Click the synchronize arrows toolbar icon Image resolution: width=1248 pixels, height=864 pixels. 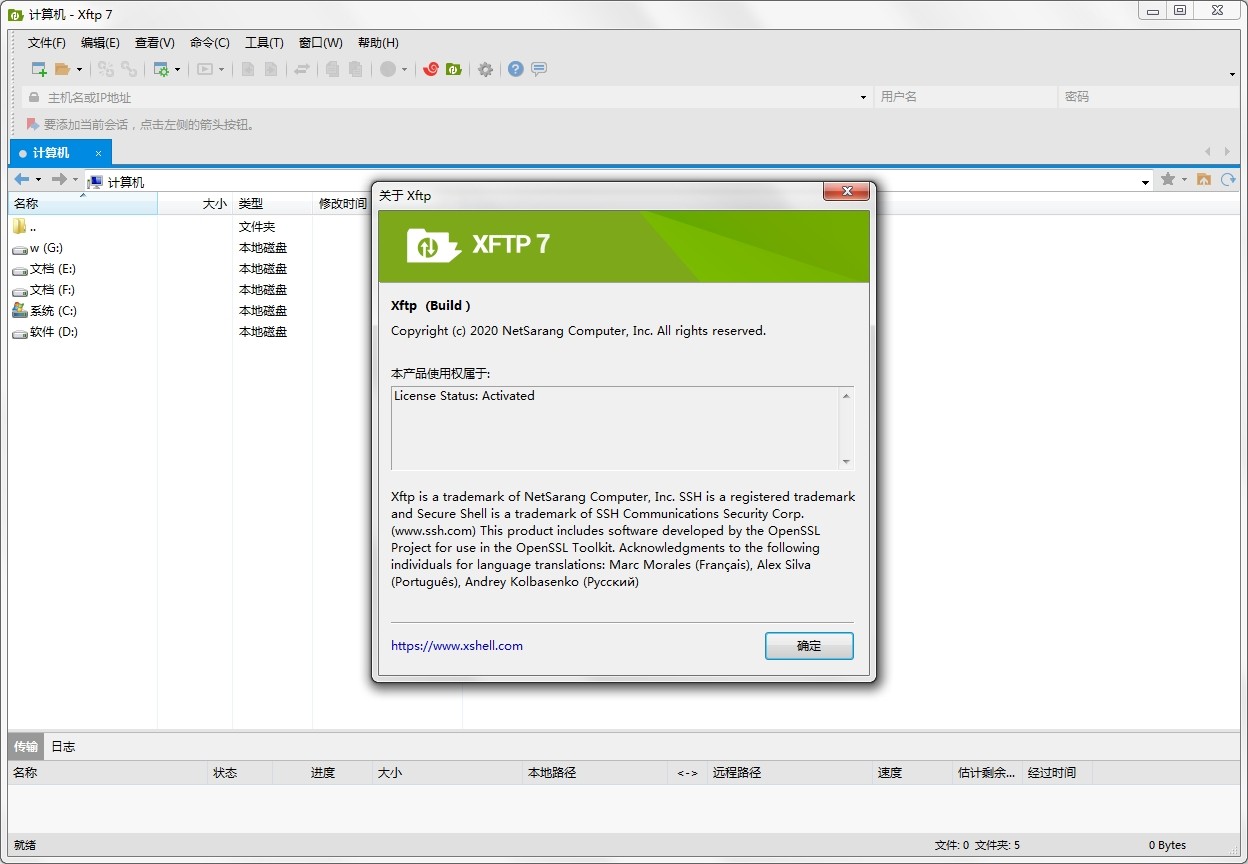coord(301,69)
